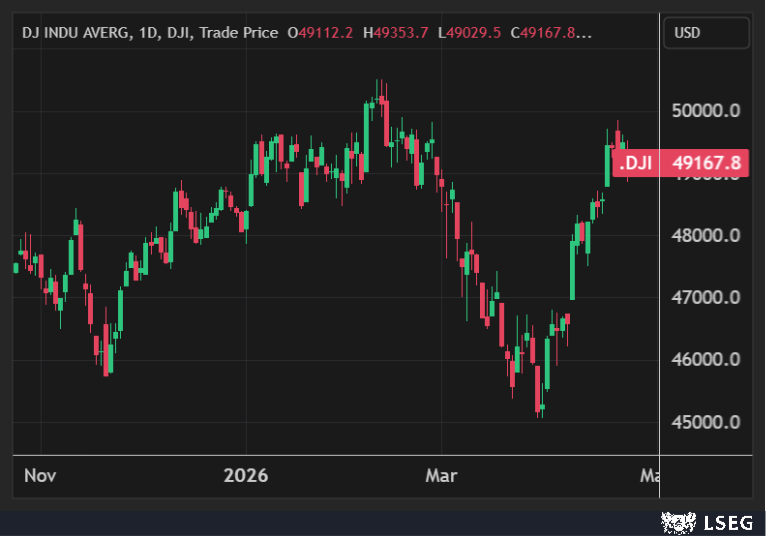This screenshot has height=536, width=766.
Task: Click the tall green candle crossing 47000
Action: pos(573,270)
